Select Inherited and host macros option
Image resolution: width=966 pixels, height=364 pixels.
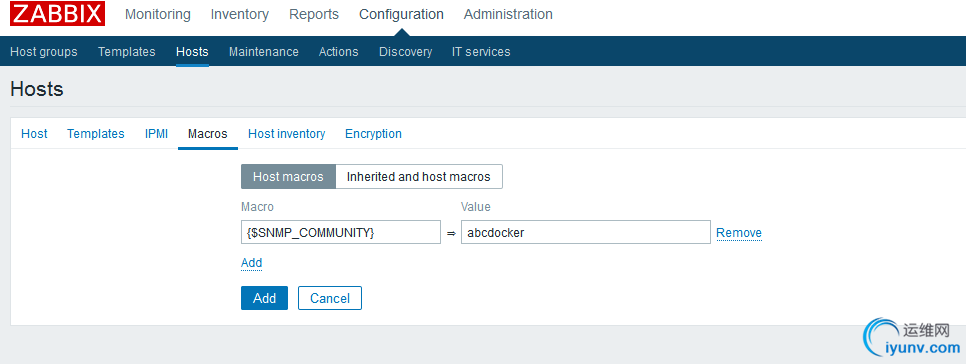(419, 177)
